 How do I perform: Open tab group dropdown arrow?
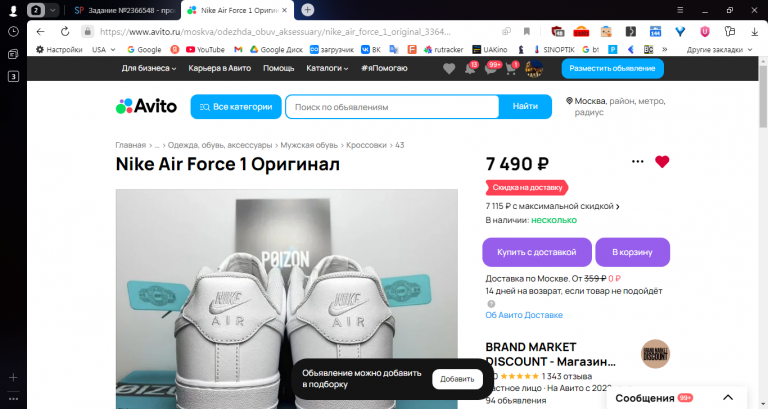point(52,10)
